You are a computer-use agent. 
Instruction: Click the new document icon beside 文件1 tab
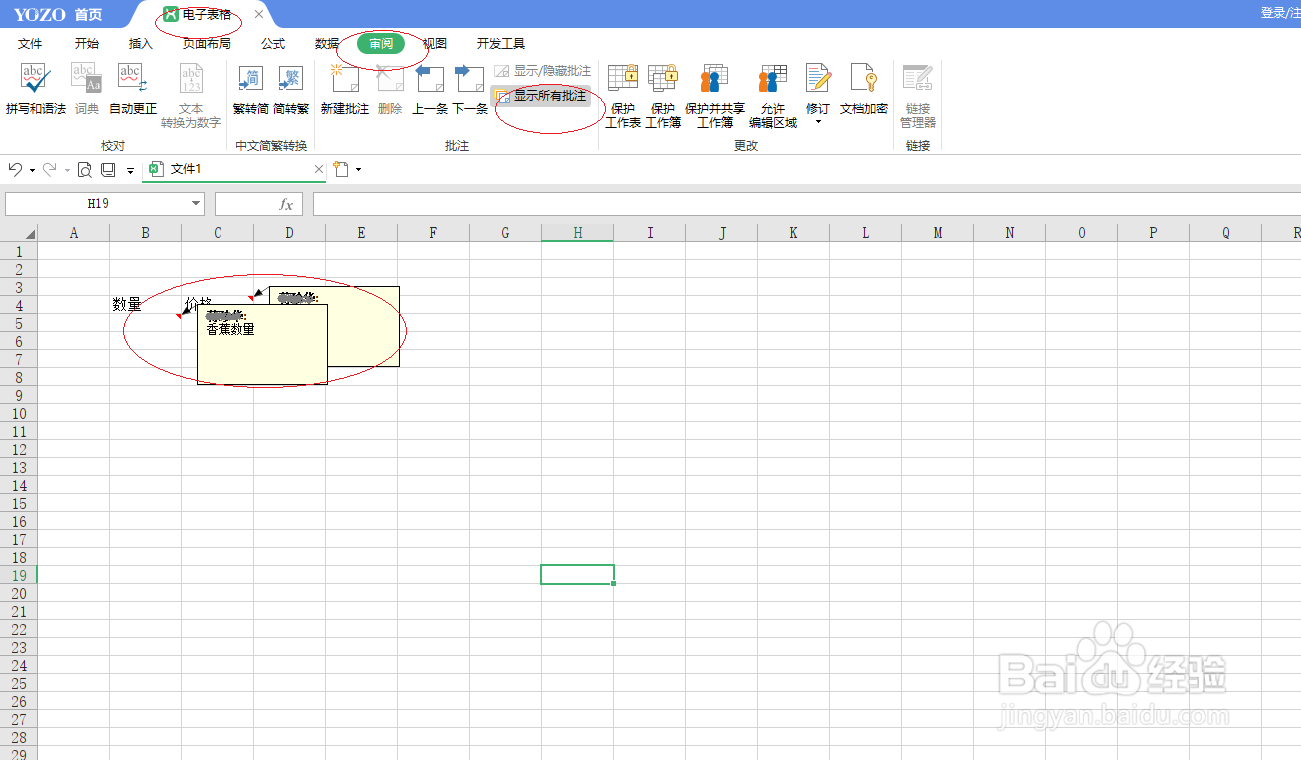341,170
